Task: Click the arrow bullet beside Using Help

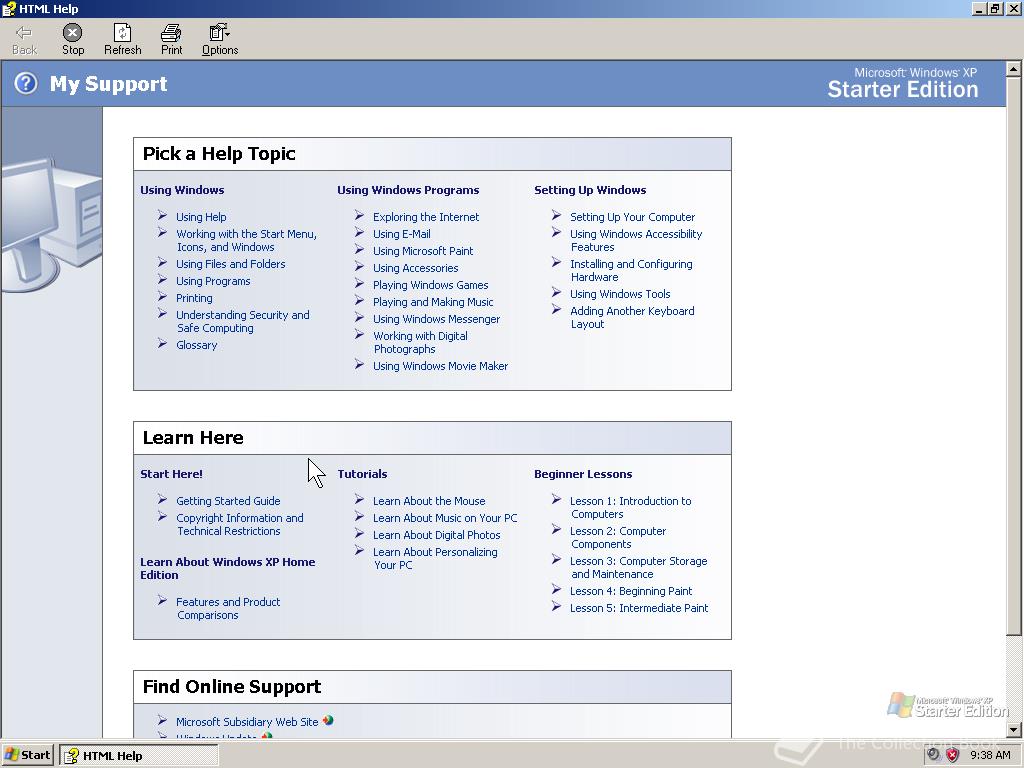Action: pyautogui.click(x=163, y=216)
